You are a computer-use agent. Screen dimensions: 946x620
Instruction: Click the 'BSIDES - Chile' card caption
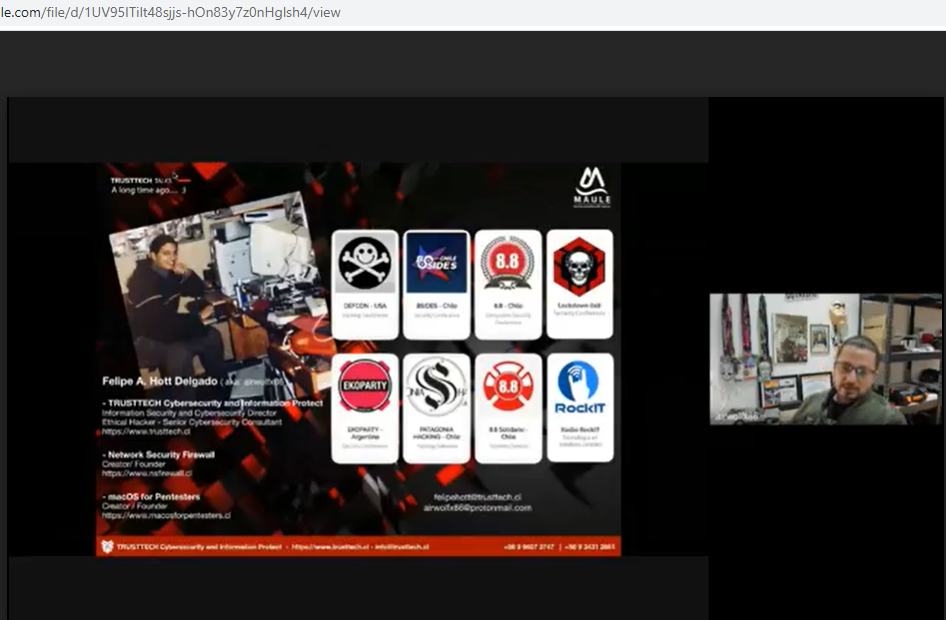[x=437, y=306]
